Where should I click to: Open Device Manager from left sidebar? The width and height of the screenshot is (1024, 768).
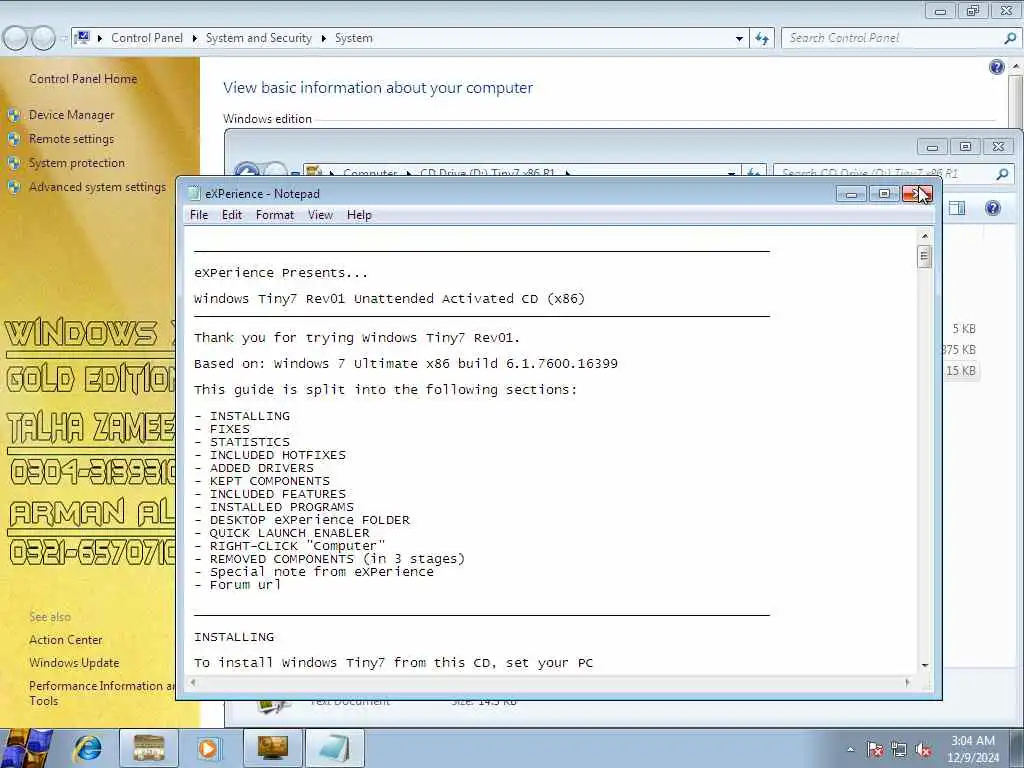tap(71, 115)
